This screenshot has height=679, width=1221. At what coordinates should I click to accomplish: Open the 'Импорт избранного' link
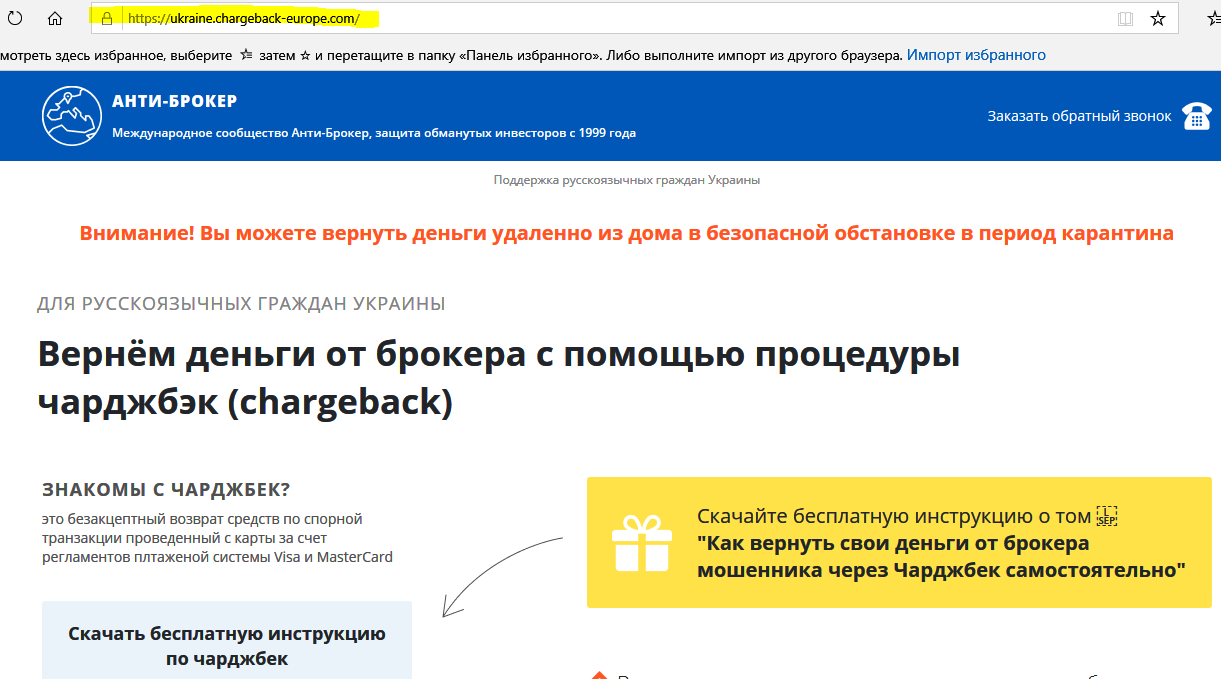coord(976,55)
